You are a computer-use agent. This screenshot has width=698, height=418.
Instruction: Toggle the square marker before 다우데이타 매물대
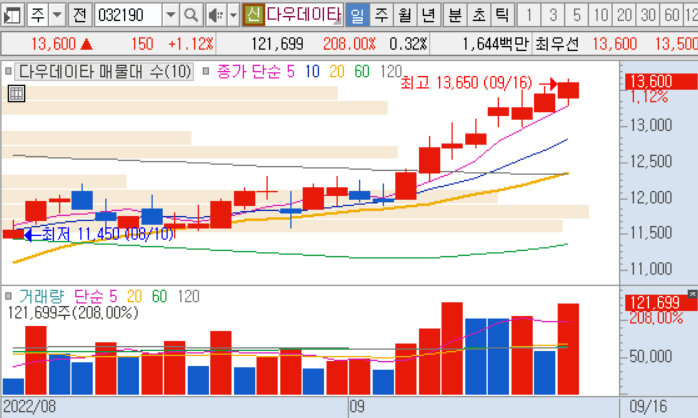(8, 71)
